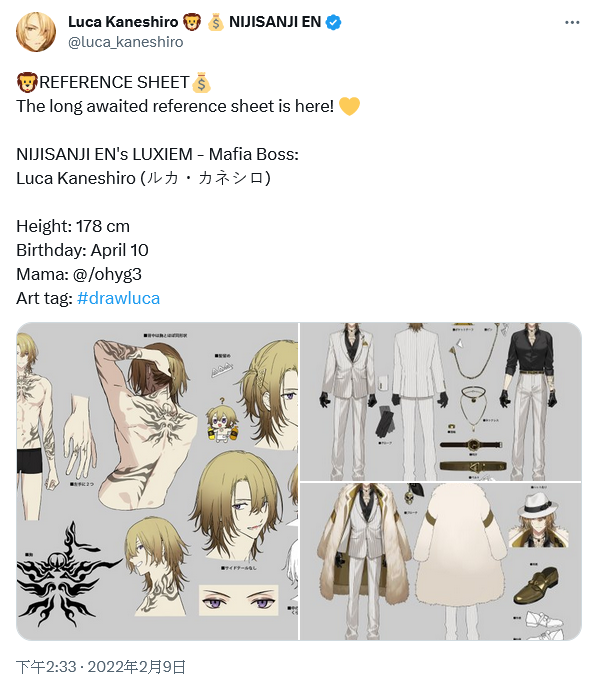Click the lion emoji in display name
The height and width of the screenshot is (693, 598).
pyautogui.click(x=192, y=22)
